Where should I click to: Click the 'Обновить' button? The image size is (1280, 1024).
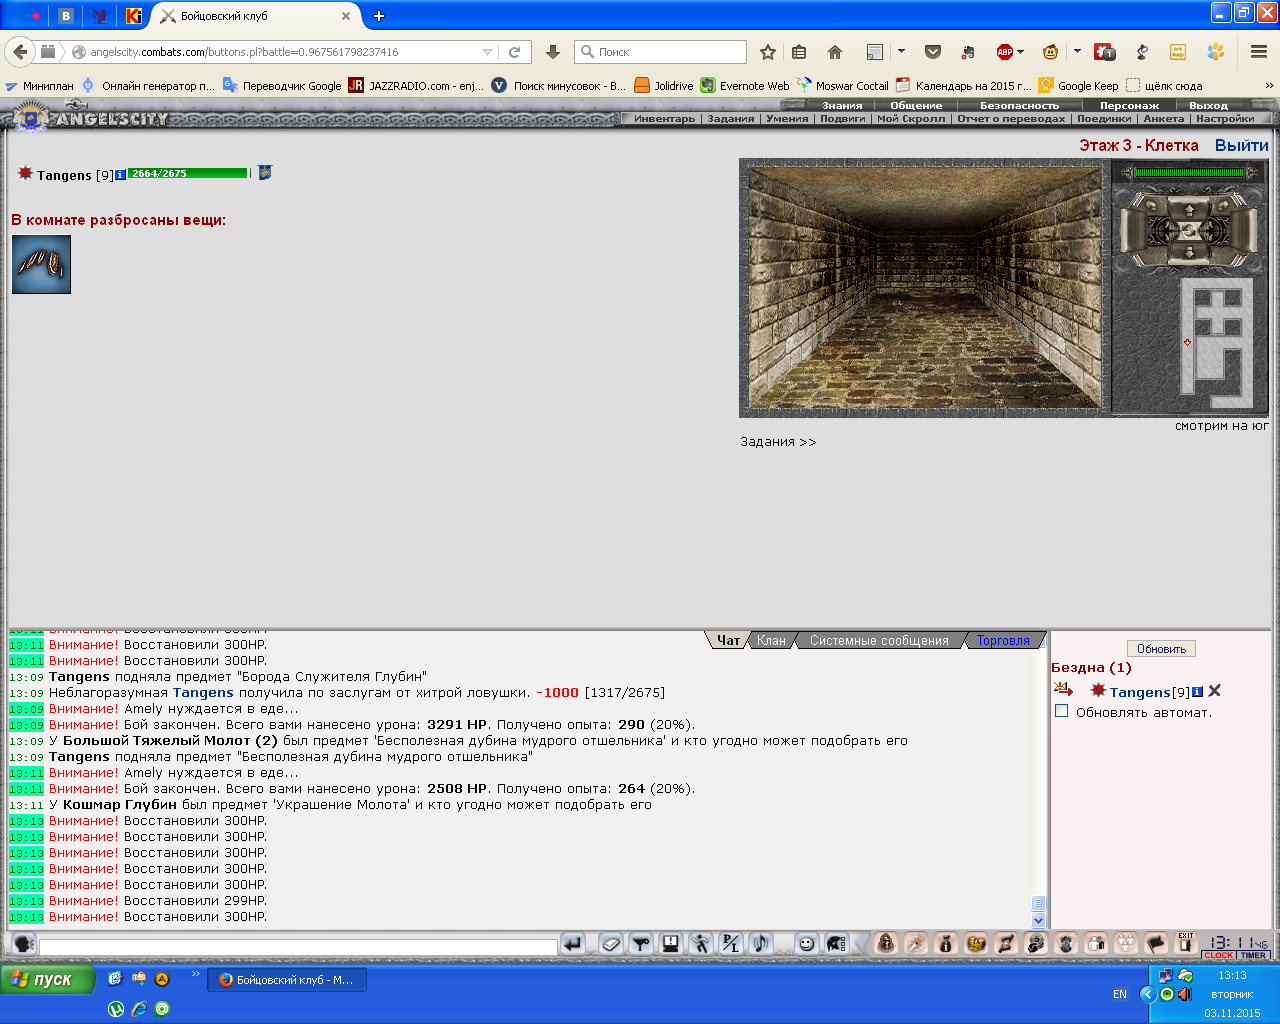1161,649
